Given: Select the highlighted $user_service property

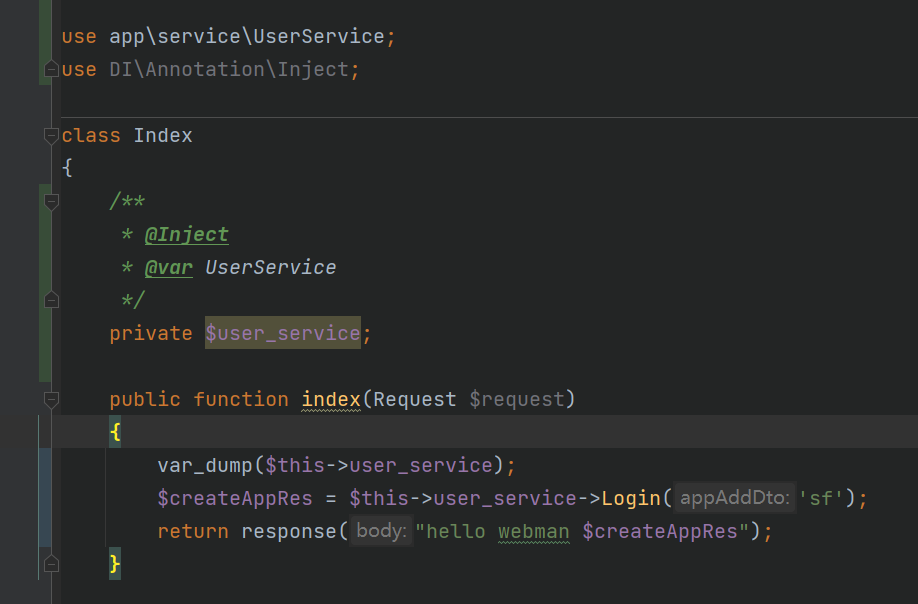Looking at the screenshot, I should tap(283, 333).
